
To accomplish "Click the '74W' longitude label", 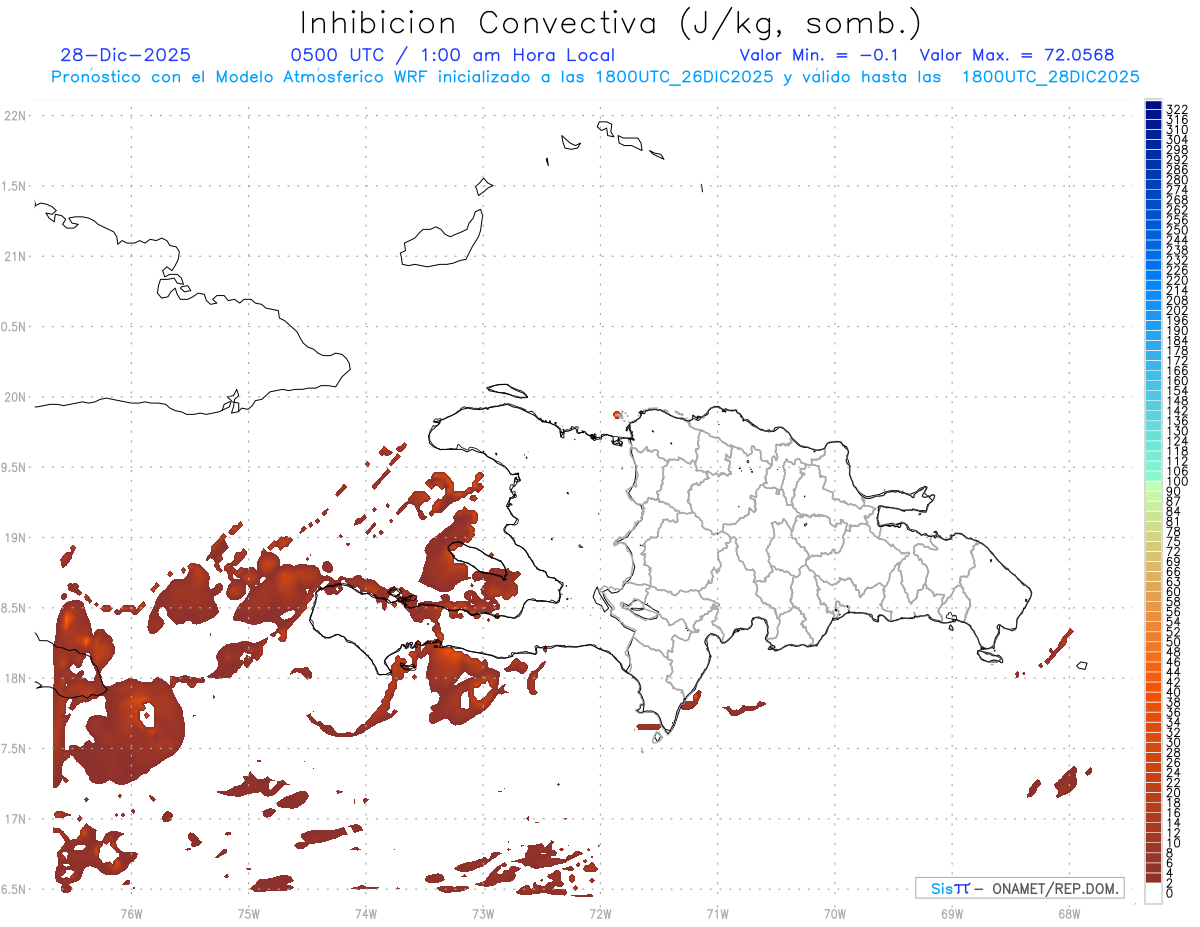I will click(366, 912).
